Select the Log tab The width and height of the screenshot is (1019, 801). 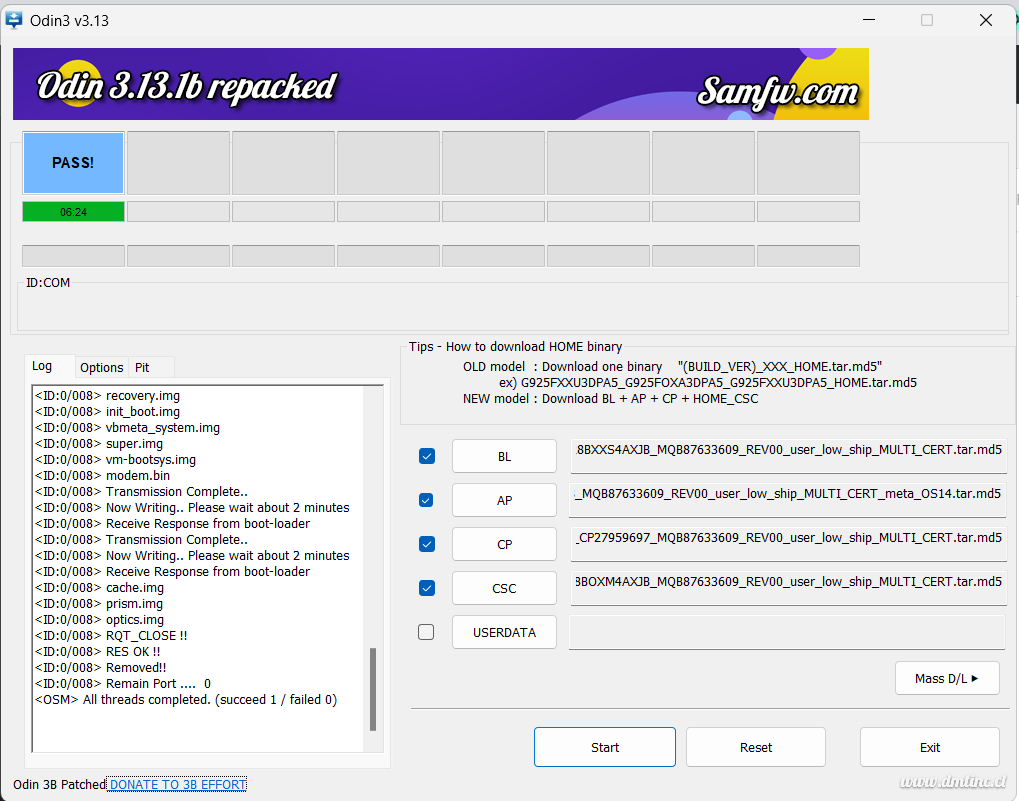[42, 366]
